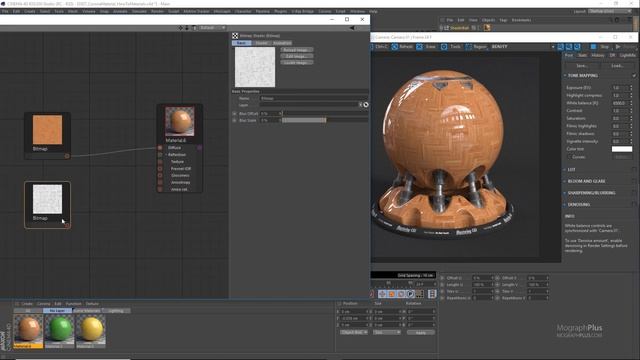
Task: Toggle Blur Offset animation dot
Action: [235, 113]
